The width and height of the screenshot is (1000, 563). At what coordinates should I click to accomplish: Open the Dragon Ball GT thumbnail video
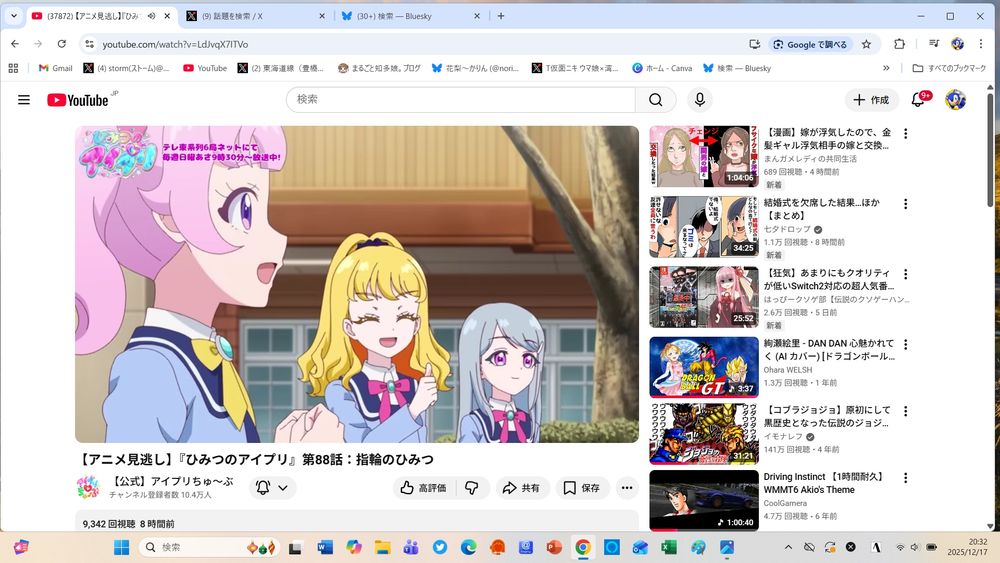[x=703, y=367]
